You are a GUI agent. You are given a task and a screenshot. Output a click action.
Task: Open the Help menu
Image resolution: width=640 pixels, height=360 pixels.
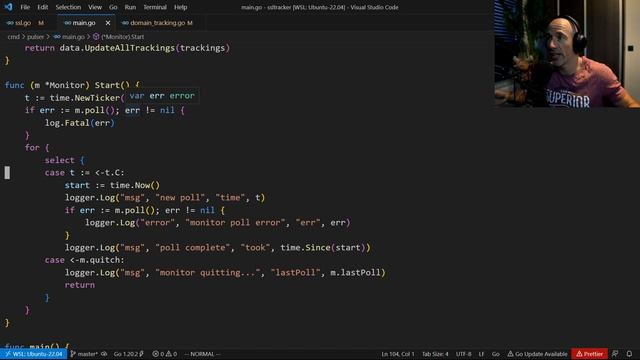coord(180,7)
